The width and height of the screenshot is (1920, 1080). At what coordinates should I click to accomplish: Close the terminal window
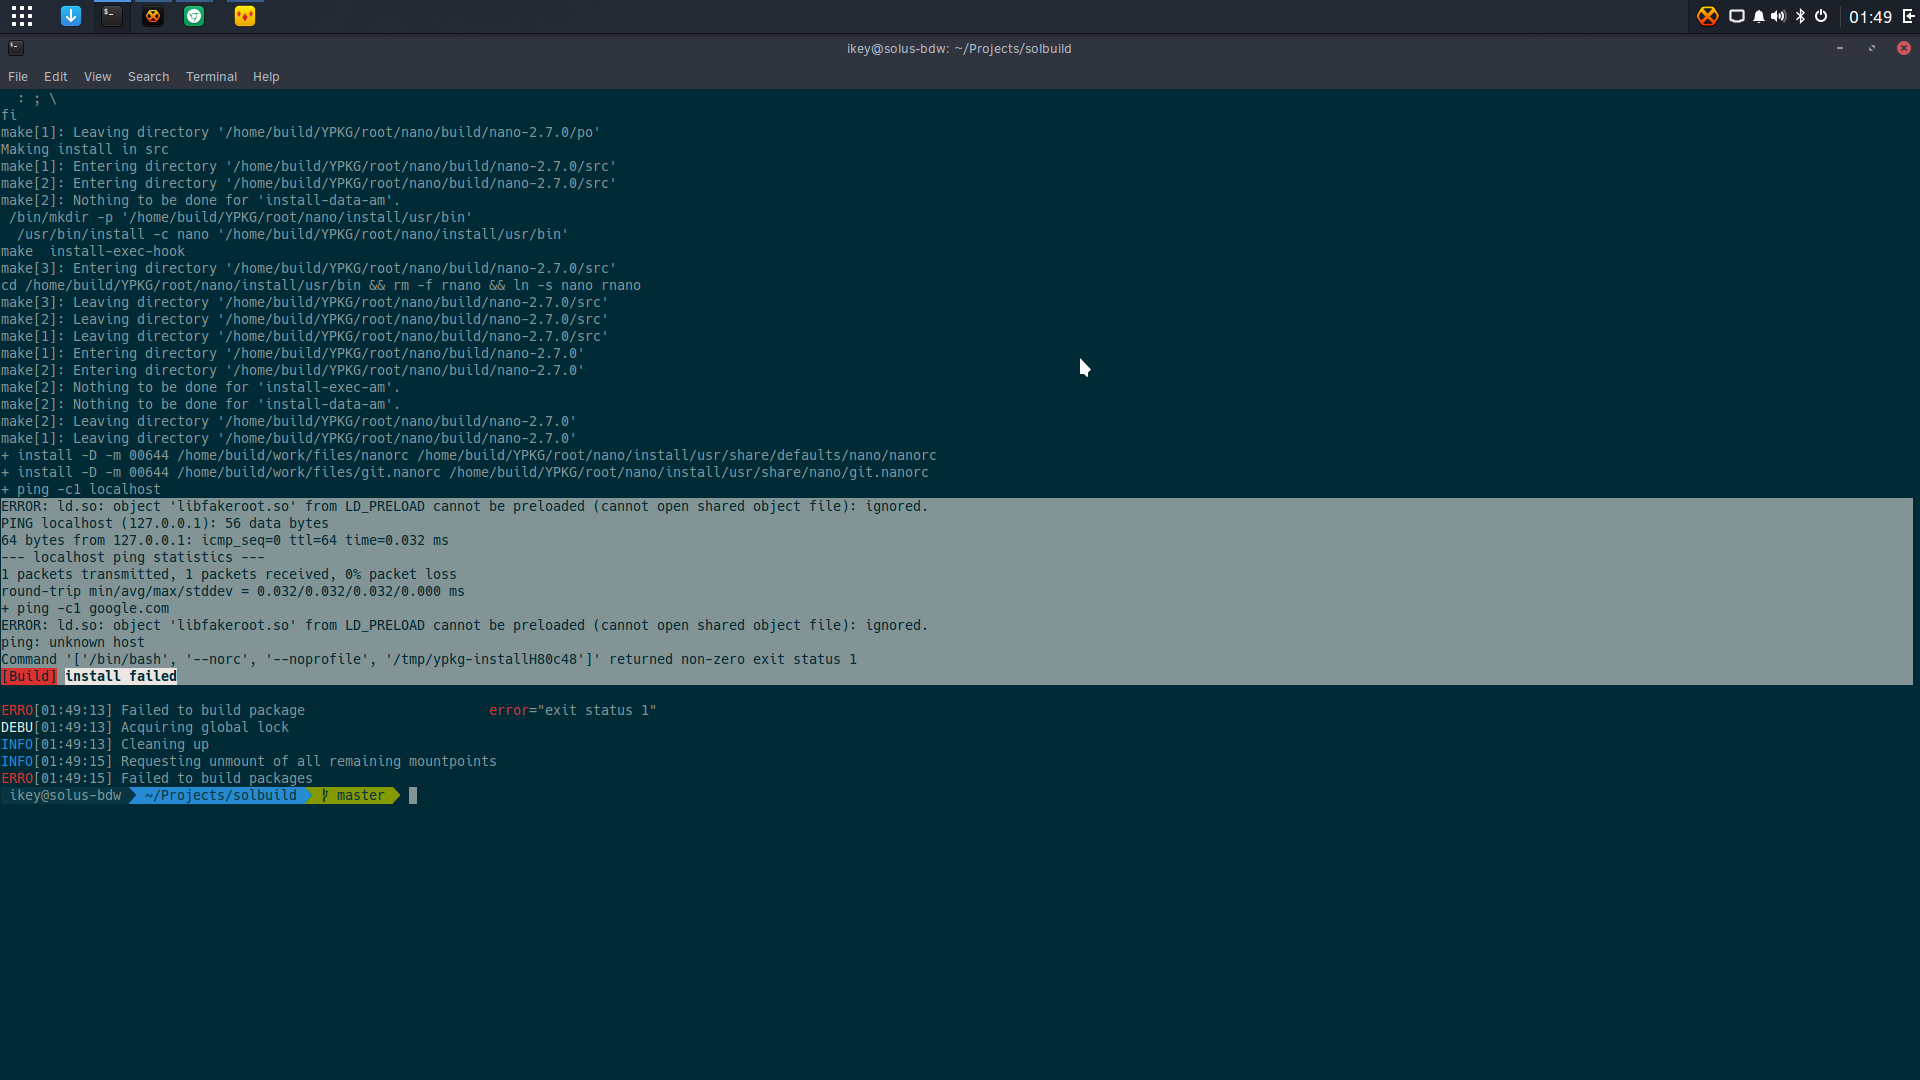pos(1904,48)
